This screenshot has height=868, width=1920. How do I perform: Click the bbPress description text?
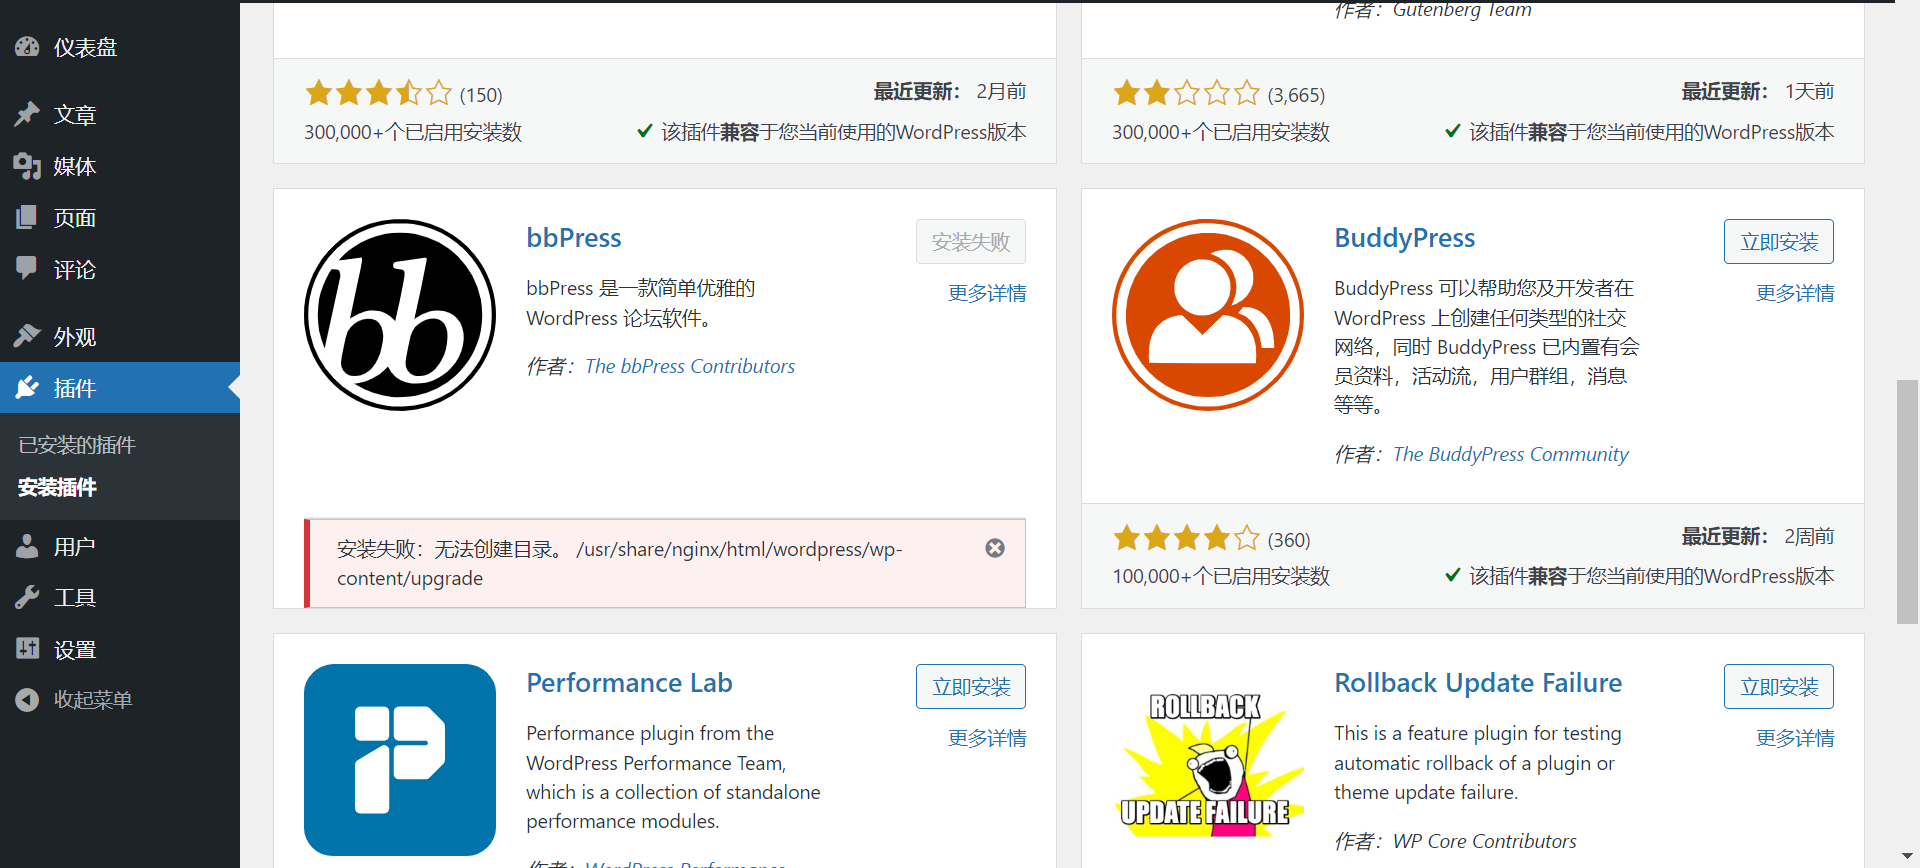point(641,303)
